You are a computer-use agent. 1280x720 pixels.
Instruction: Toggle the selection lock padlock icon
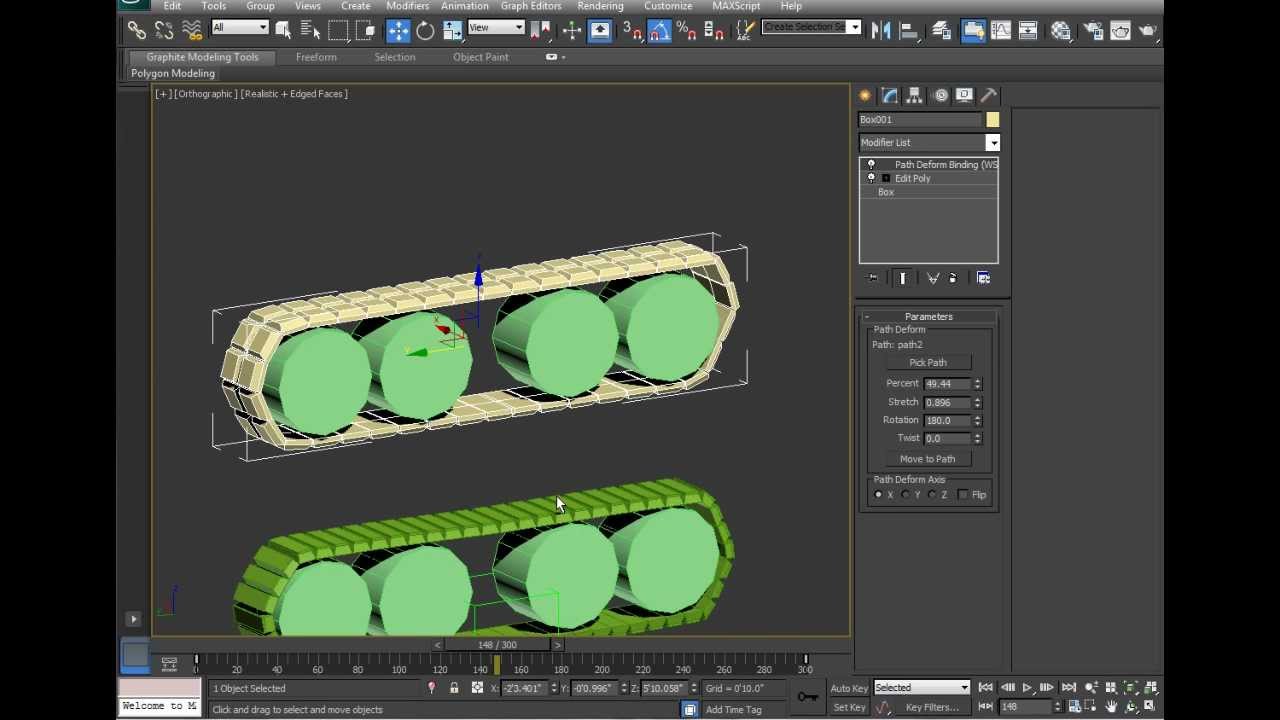(x=454, y=688)
